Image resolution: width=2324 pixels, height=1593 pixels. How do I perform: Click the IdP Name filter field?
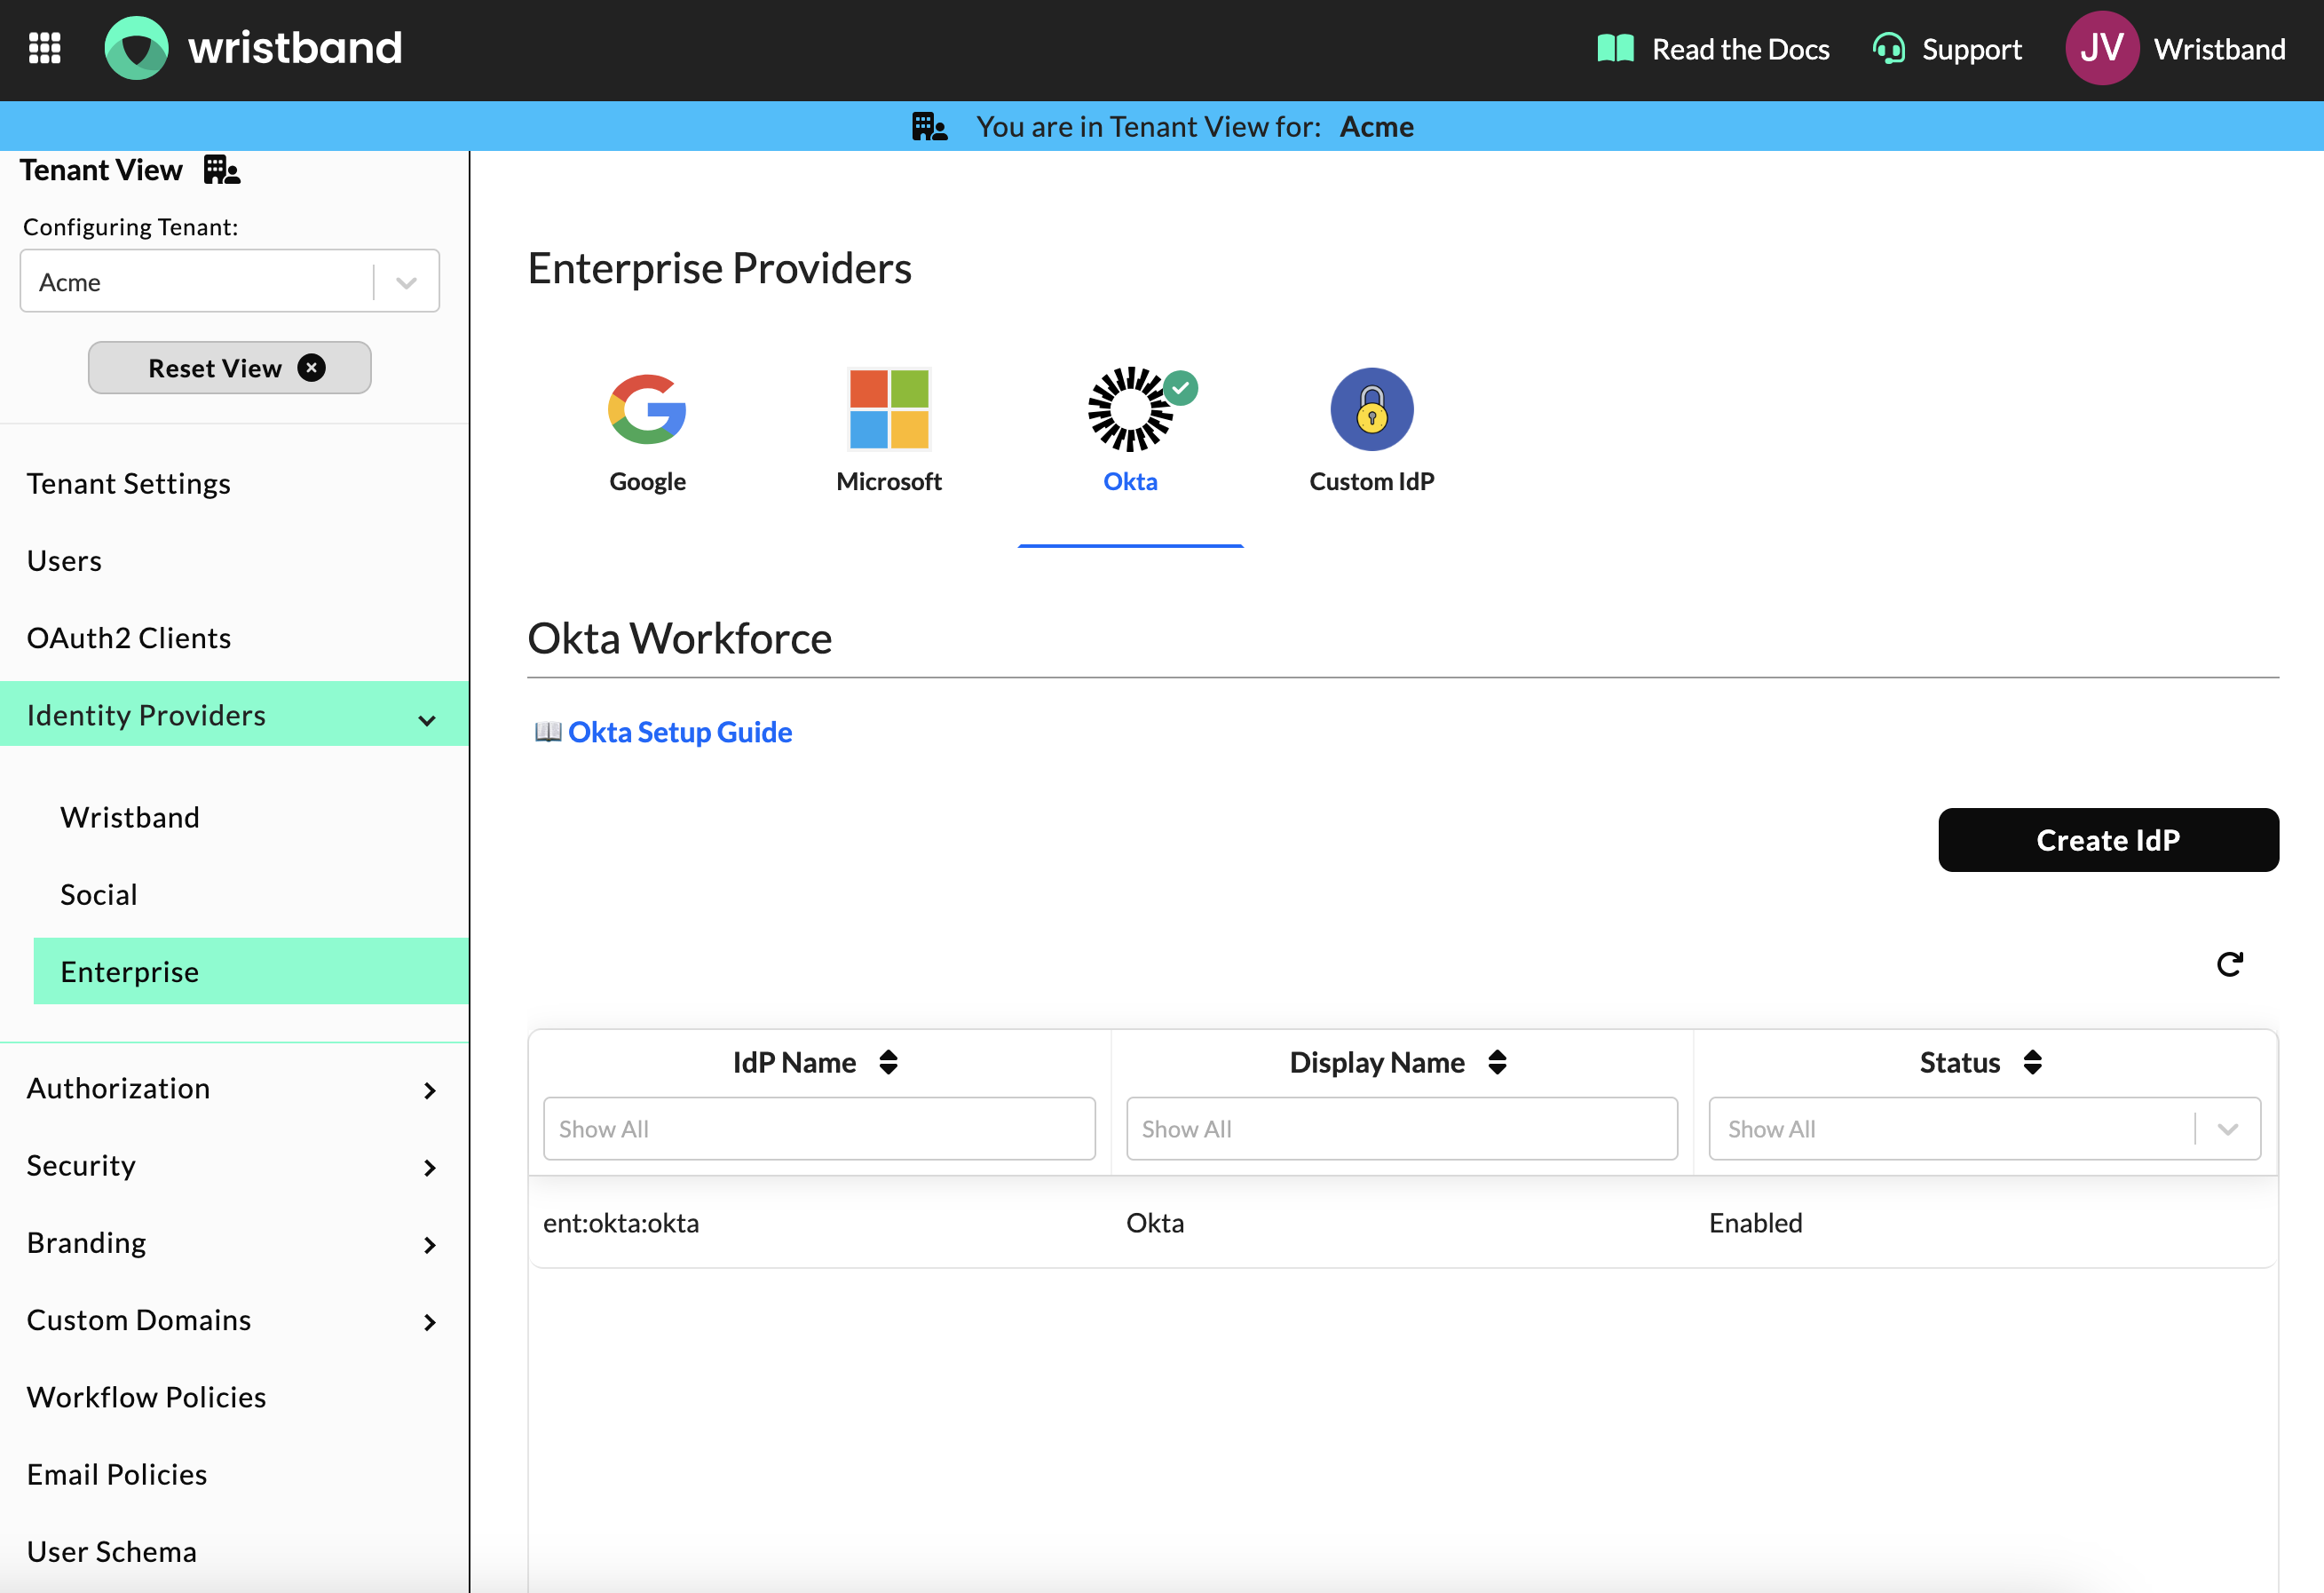[818, 1129]
